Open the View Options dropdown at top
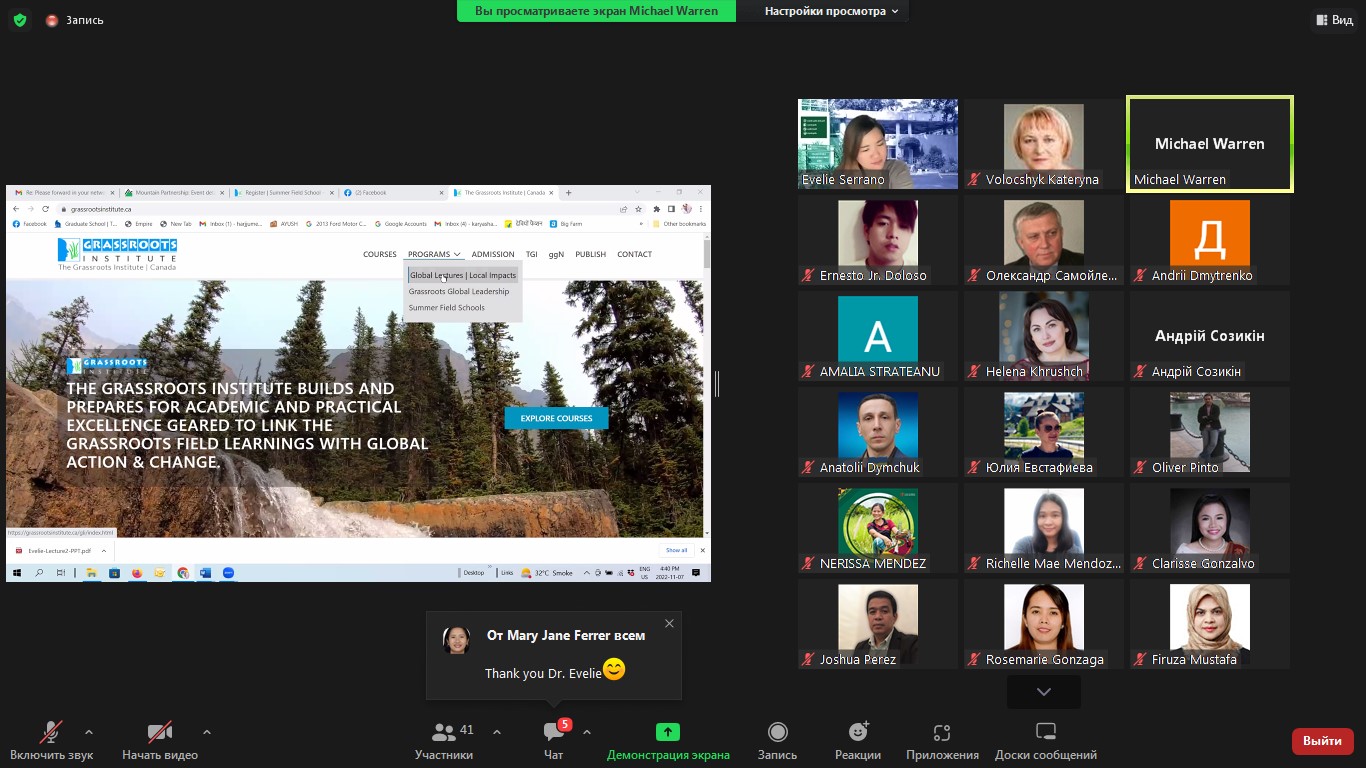This screenshot has height=768, width=1366. tap(830, 11)
